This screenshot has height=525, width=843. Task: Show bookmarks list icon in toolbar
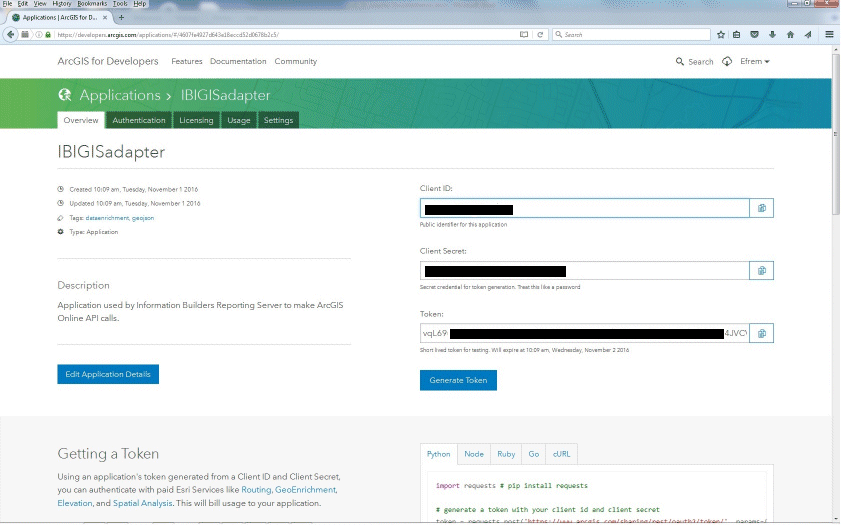(737, 34)
